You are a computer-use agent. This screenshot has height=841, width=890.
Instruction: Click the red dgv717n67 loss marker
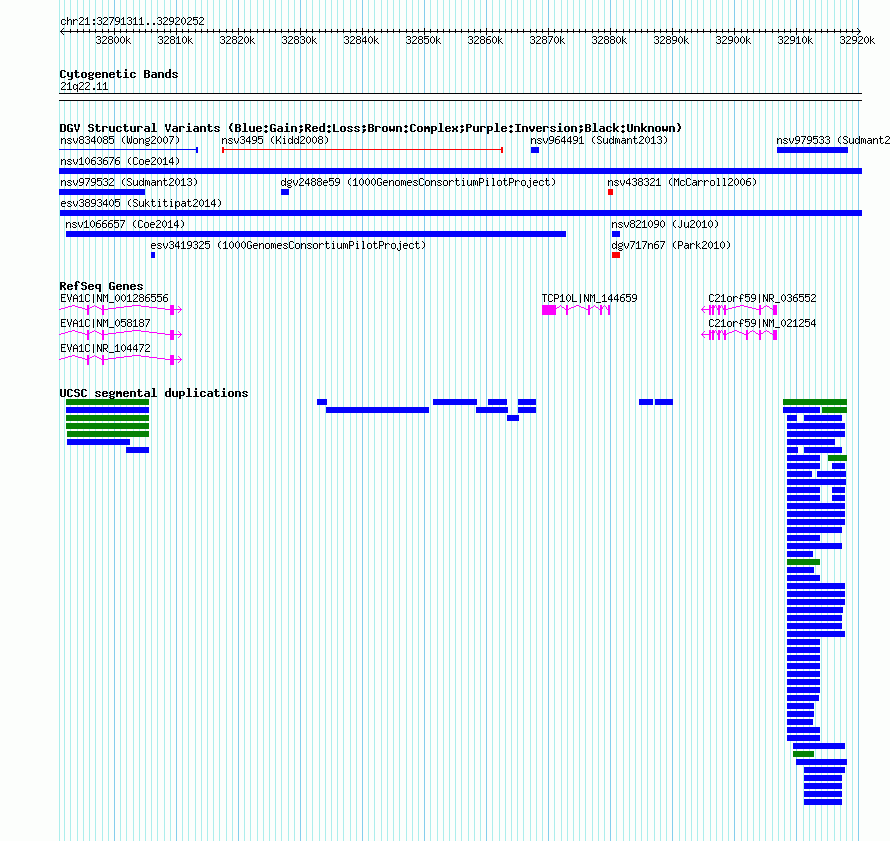click(x=616, y=255)
